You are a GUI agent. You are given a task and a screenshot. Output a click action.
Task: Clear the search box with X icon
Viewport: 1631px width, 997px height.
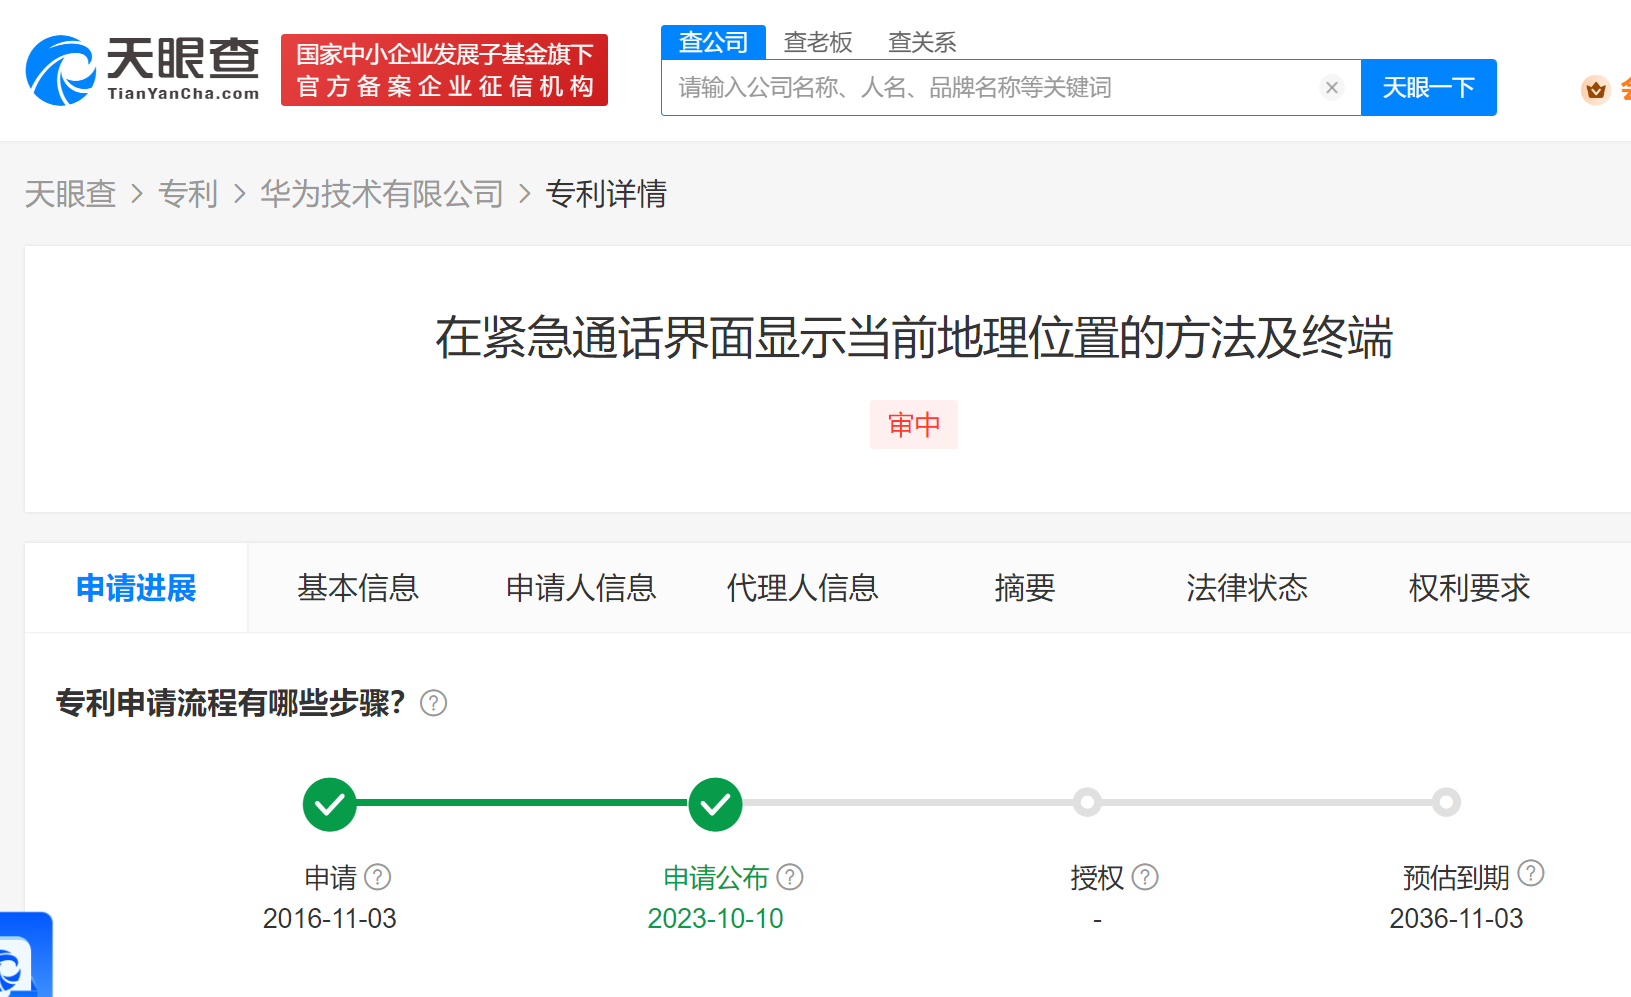tap(1331, 88)
